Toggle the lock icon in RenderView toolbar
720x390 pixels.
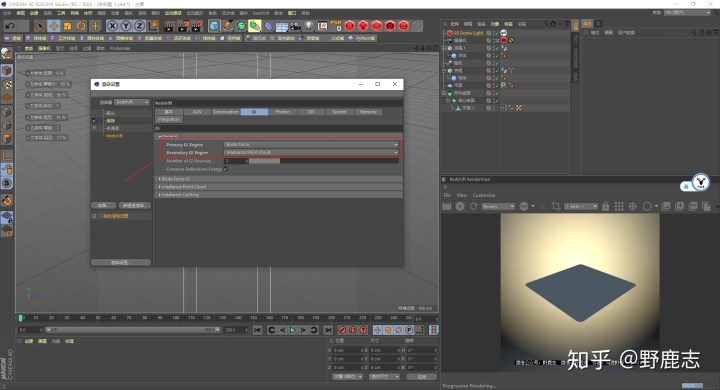coord(606,207)
